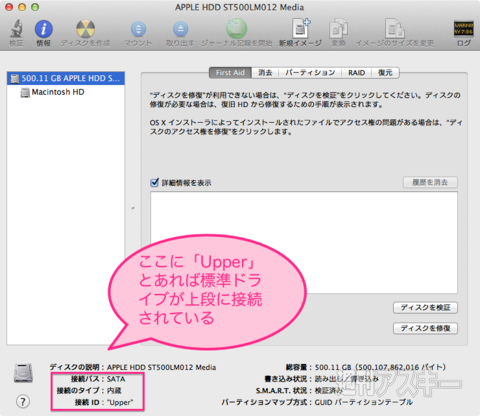Toggle the Show details (詳細情報を表示) checkbox
Screen dimensions: 480x416
click(154, 182)
